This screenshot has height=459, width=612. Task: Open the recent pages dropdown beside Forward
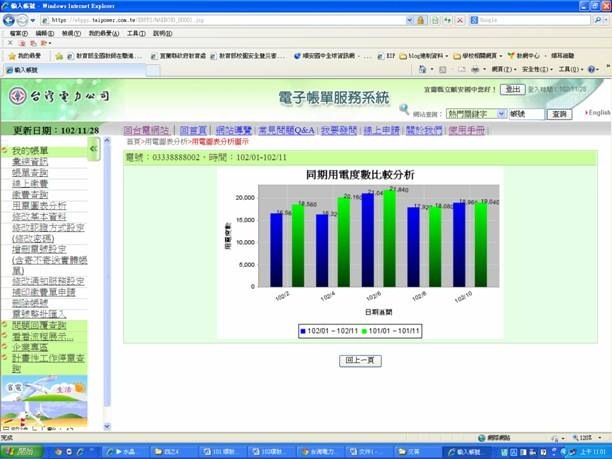(33, 20)
